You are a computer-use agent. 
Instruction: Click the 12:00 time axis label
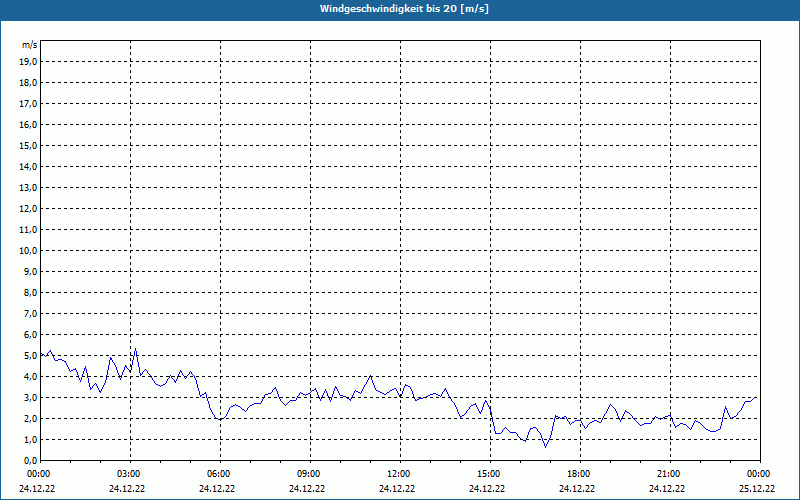tap(401, 474)
